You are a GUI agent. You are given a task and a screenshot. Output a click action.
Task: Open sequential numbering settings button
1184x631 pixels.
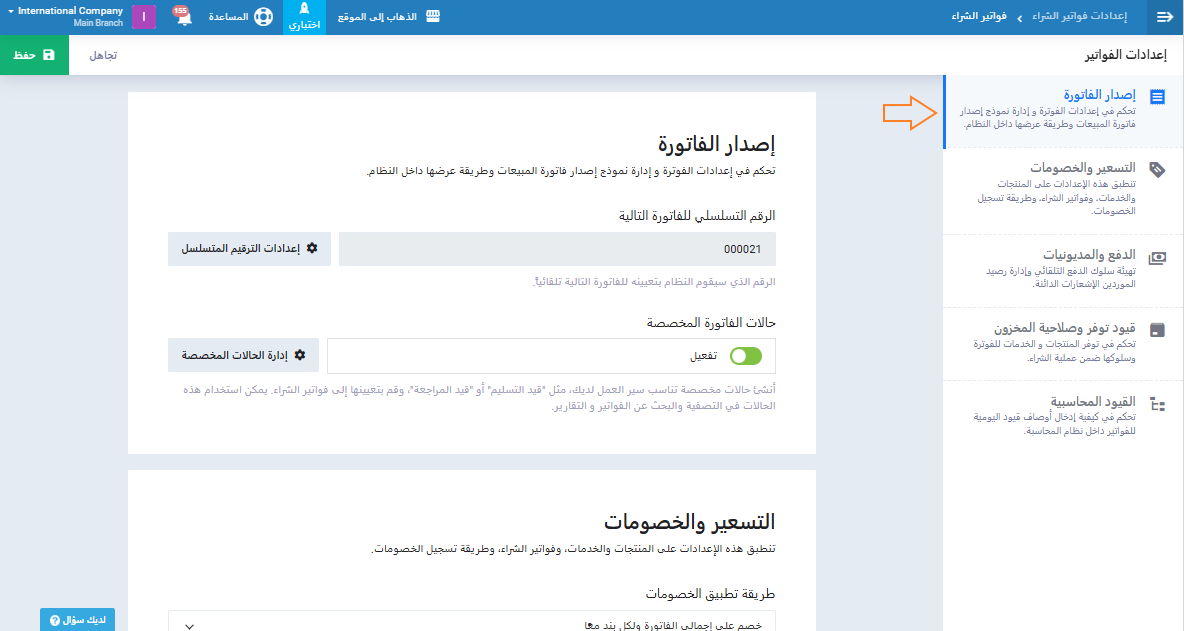pos(249,248)
